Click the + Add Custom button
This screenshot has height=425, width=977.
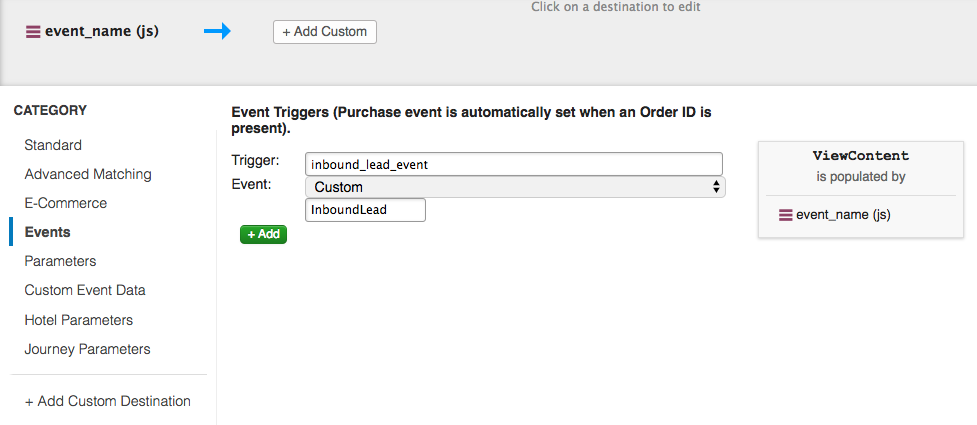coord(325,32)
